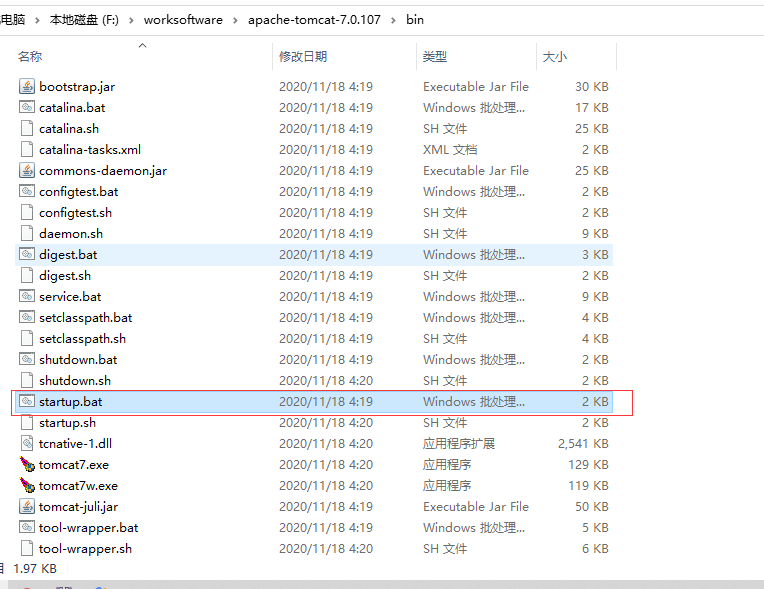Click the configtest.sh file icon
The image size is (764, 589).
[27, 212]
